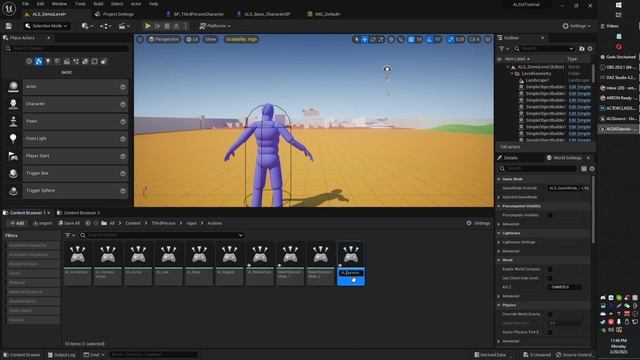Open the Tools menu
Viewport: 640px width, 360px height.
[x=80, y=4]
